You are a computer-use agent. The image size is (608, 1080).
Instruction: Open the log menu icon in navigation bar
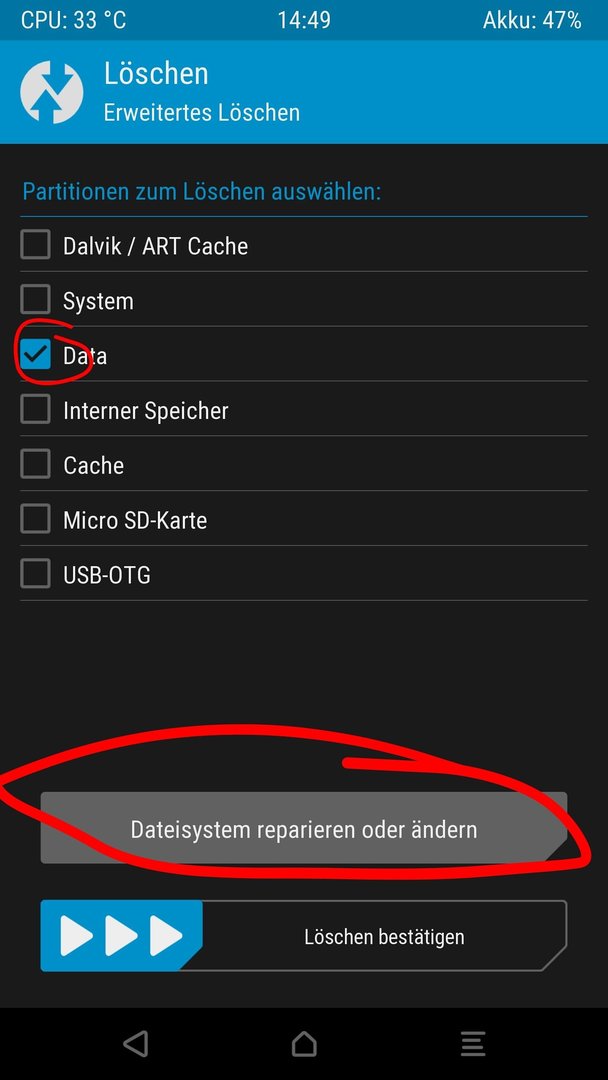tap(473, 1043)
